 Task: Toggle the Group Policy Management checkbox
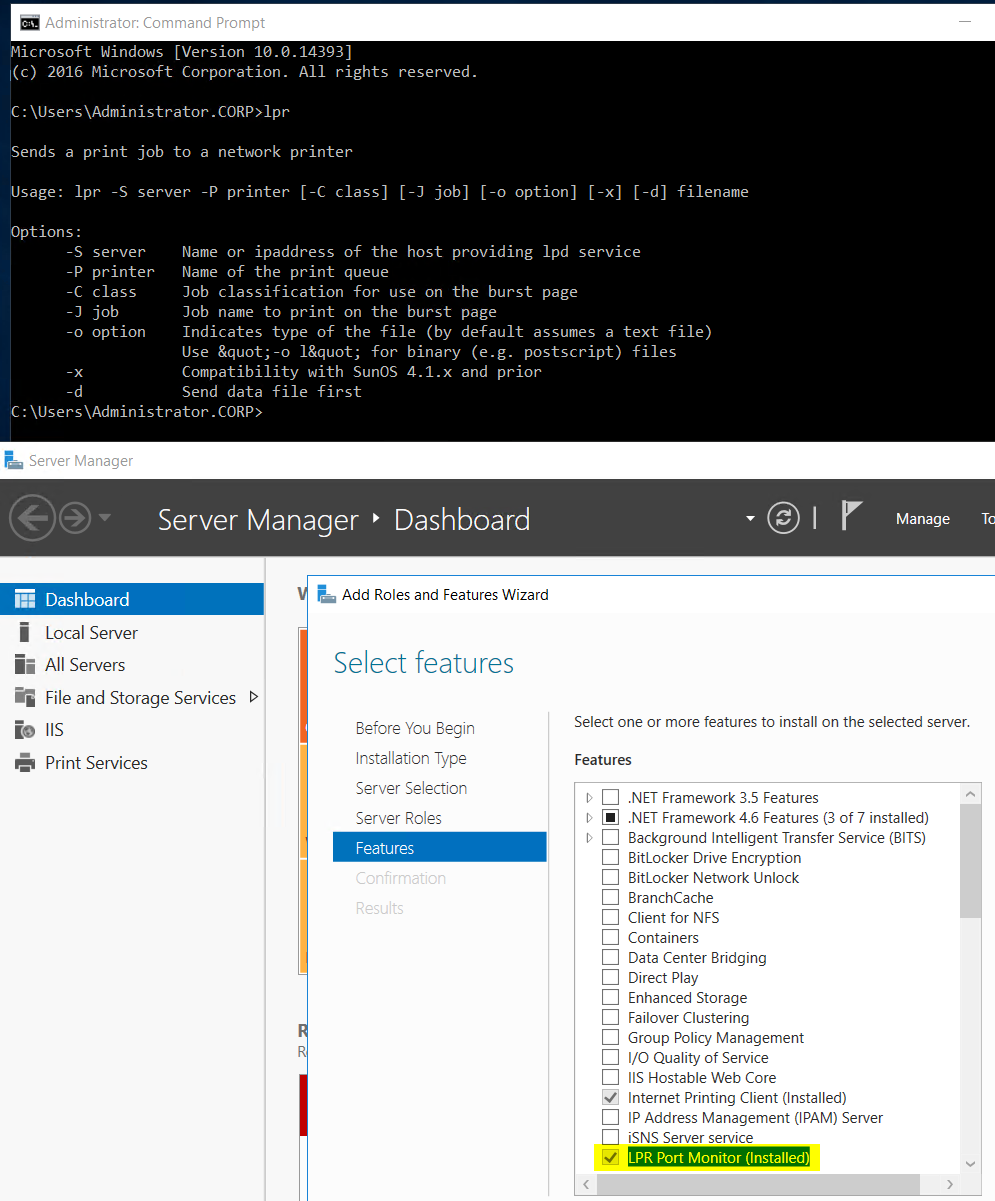click(x=610, y=1038)
